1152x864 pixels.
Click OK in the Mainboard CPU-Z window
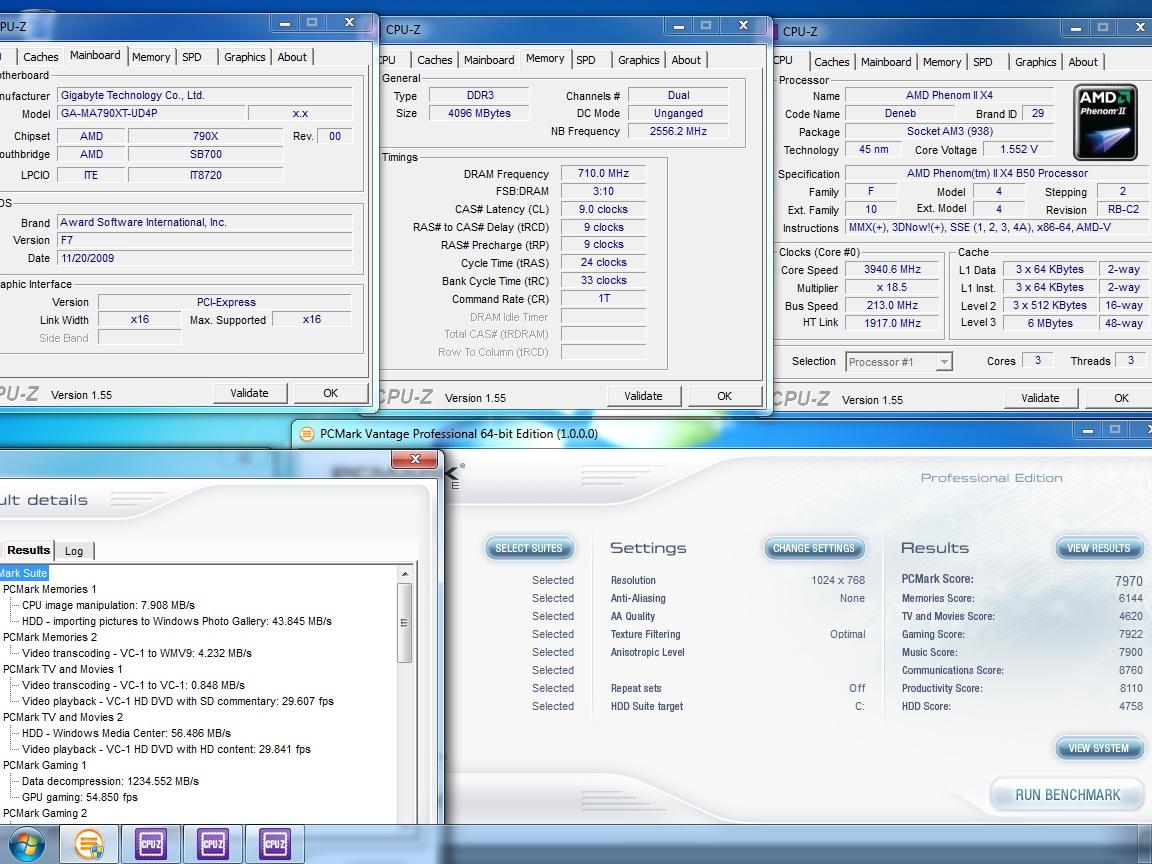(x=331, y=393)
